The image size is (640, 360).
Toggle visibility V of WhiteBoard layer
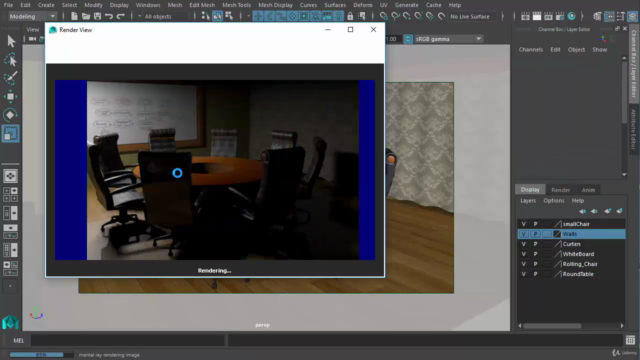tap(523, 254)
